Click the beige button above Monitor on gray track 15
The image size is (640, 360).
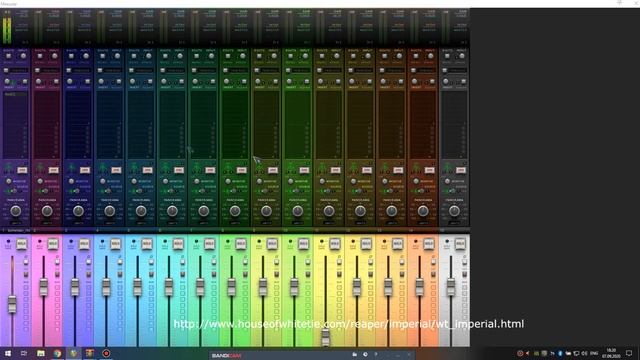(x=461, y=170)
